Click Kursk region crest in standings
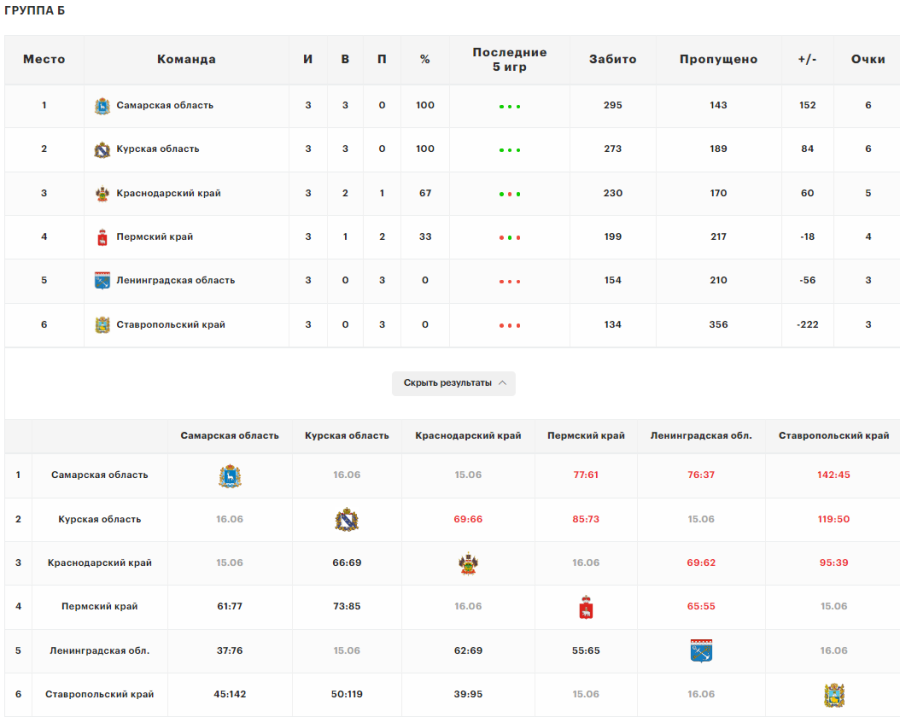This screenshot has width=900, height=717. (101, 149)
